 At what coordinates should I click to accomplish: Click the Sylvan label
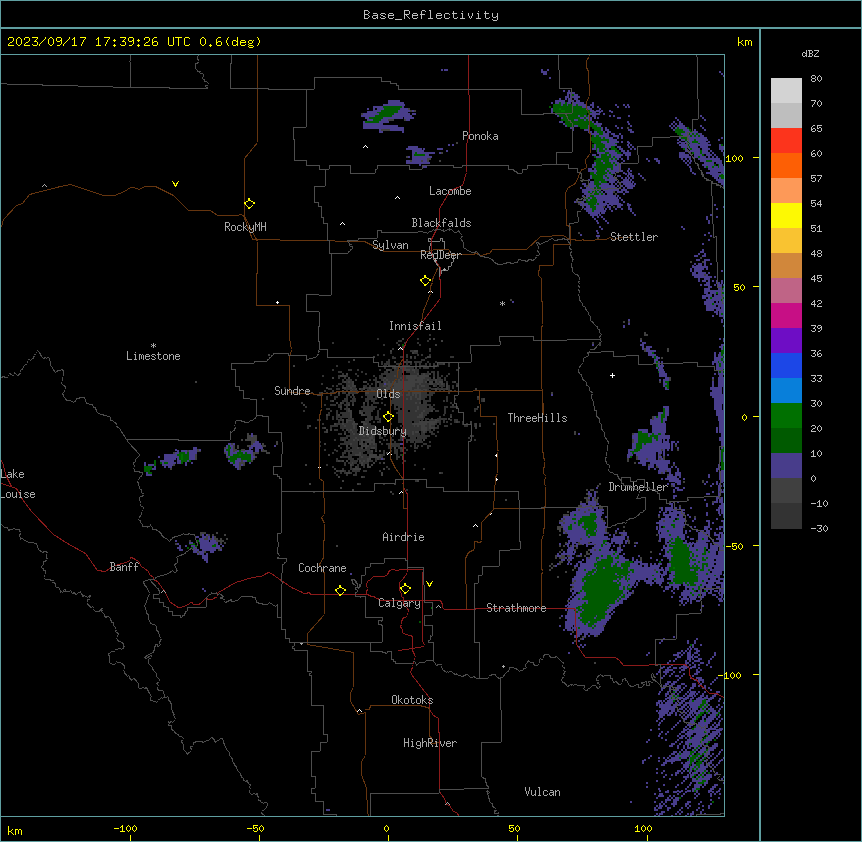(390, 245)
